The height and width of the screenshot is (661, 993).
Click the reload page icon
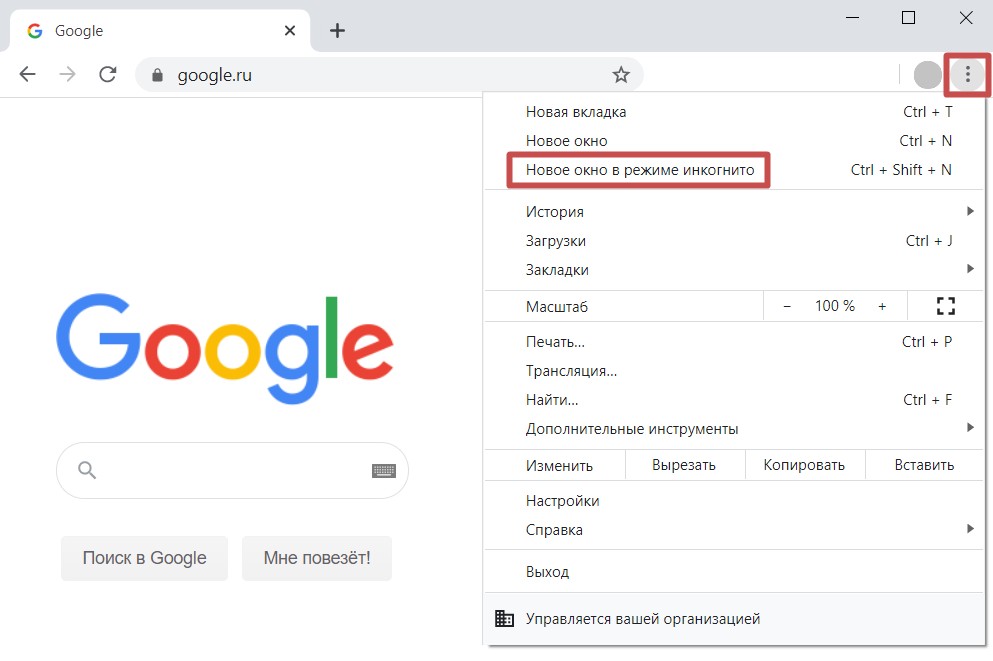pos(108,74)
